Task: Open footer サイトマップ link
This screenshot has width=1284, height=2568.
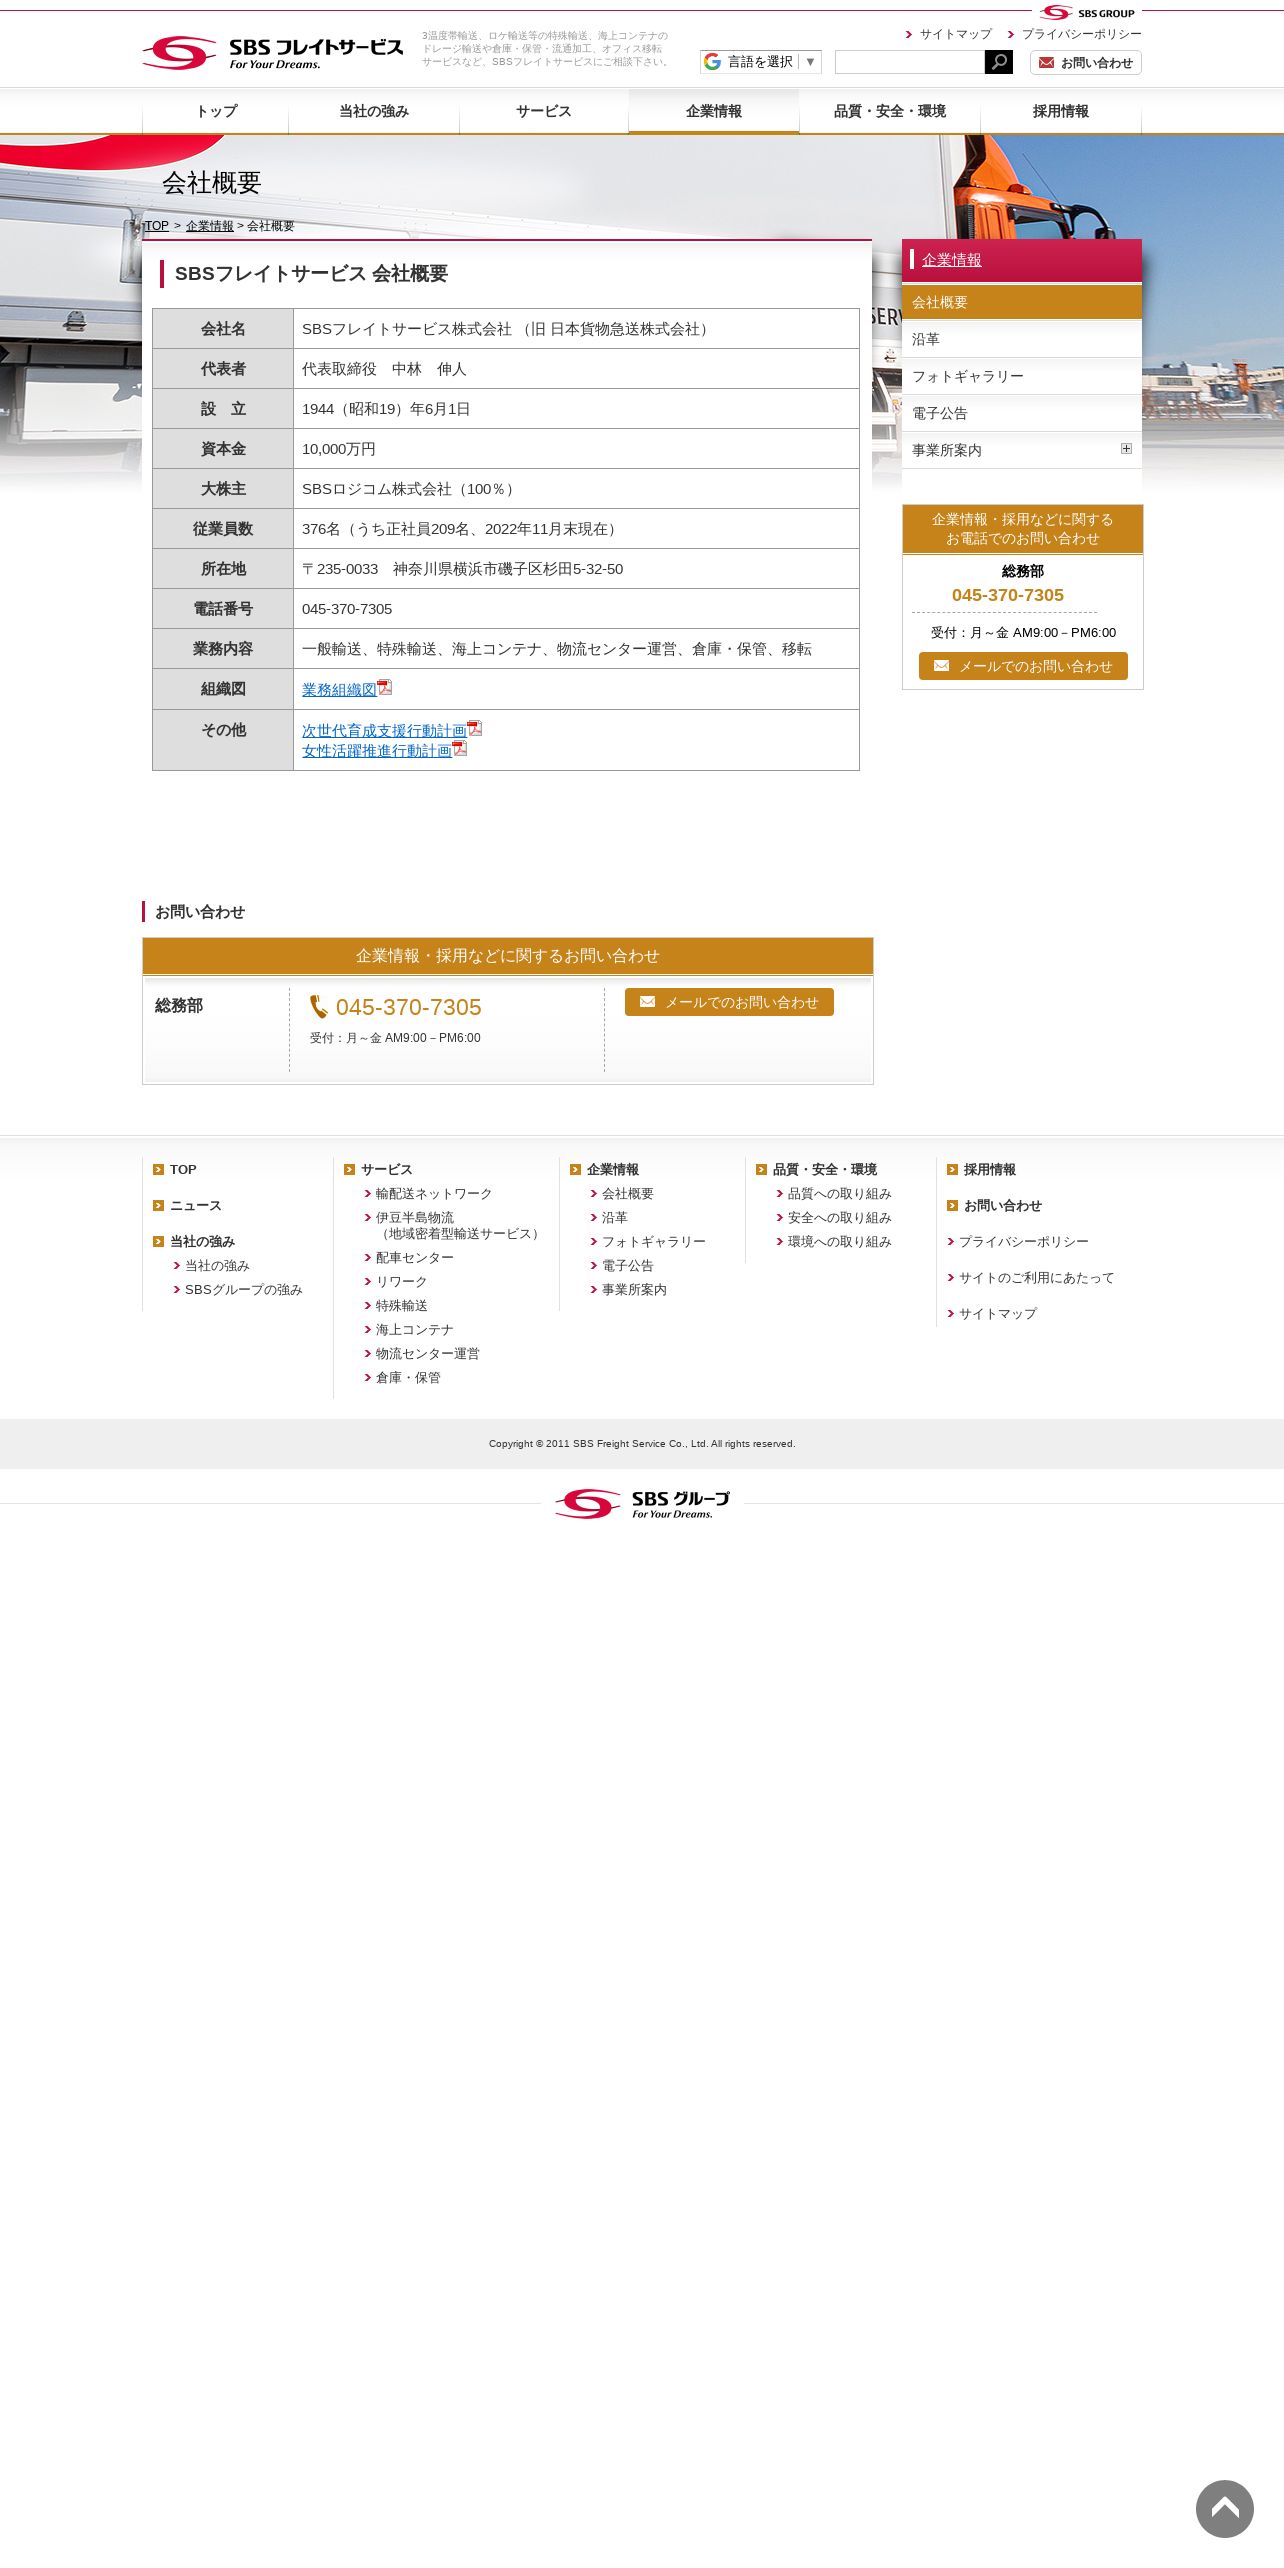Action: (998, 1313)
